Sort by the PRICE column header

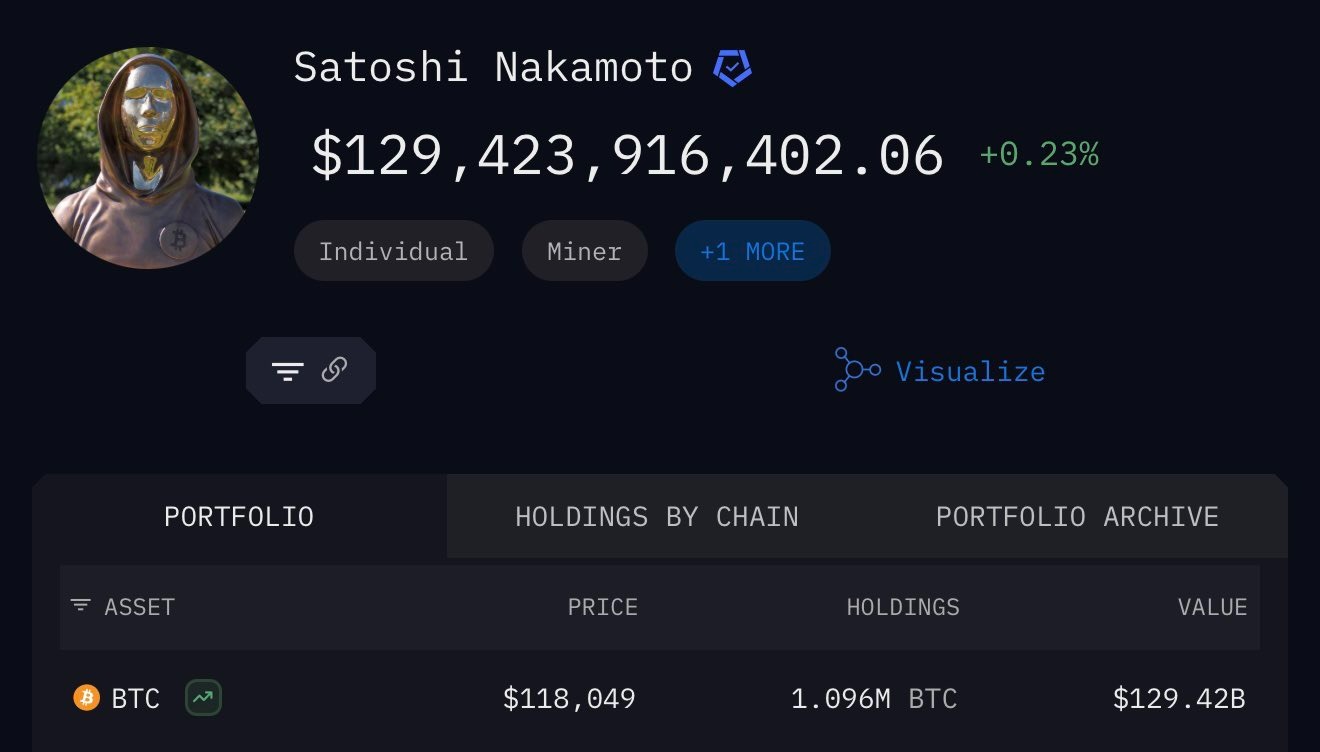[602, 607]
